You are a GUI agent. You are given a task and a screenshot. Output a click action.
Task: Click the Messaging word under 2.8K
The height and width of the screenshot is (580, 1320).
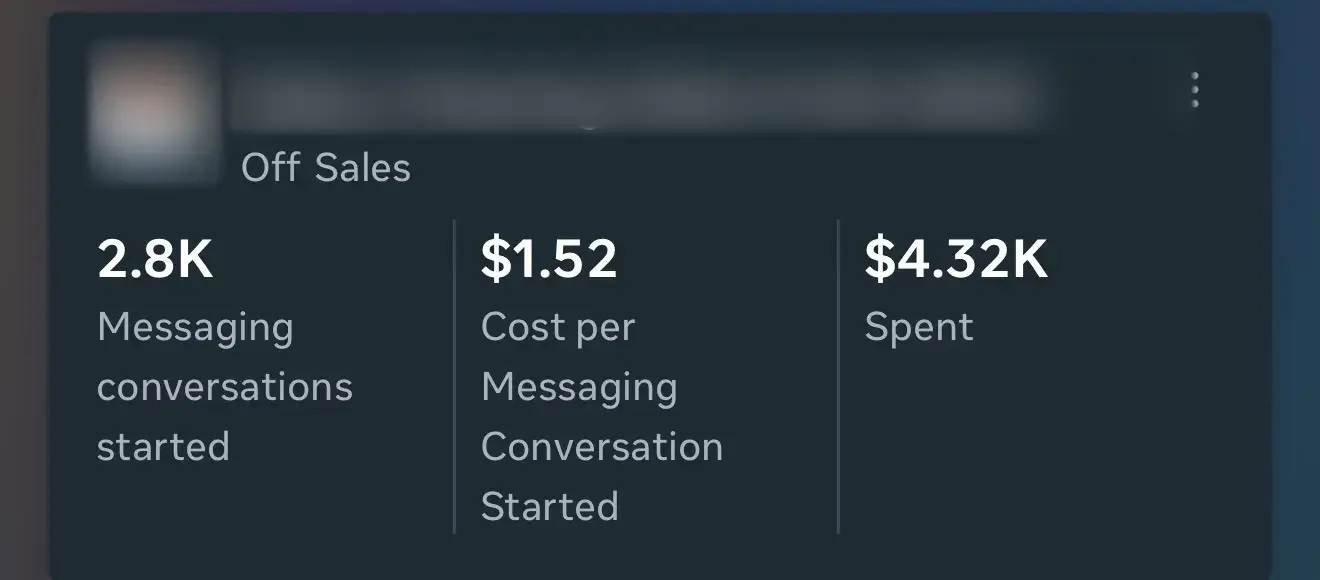[195, 329]
